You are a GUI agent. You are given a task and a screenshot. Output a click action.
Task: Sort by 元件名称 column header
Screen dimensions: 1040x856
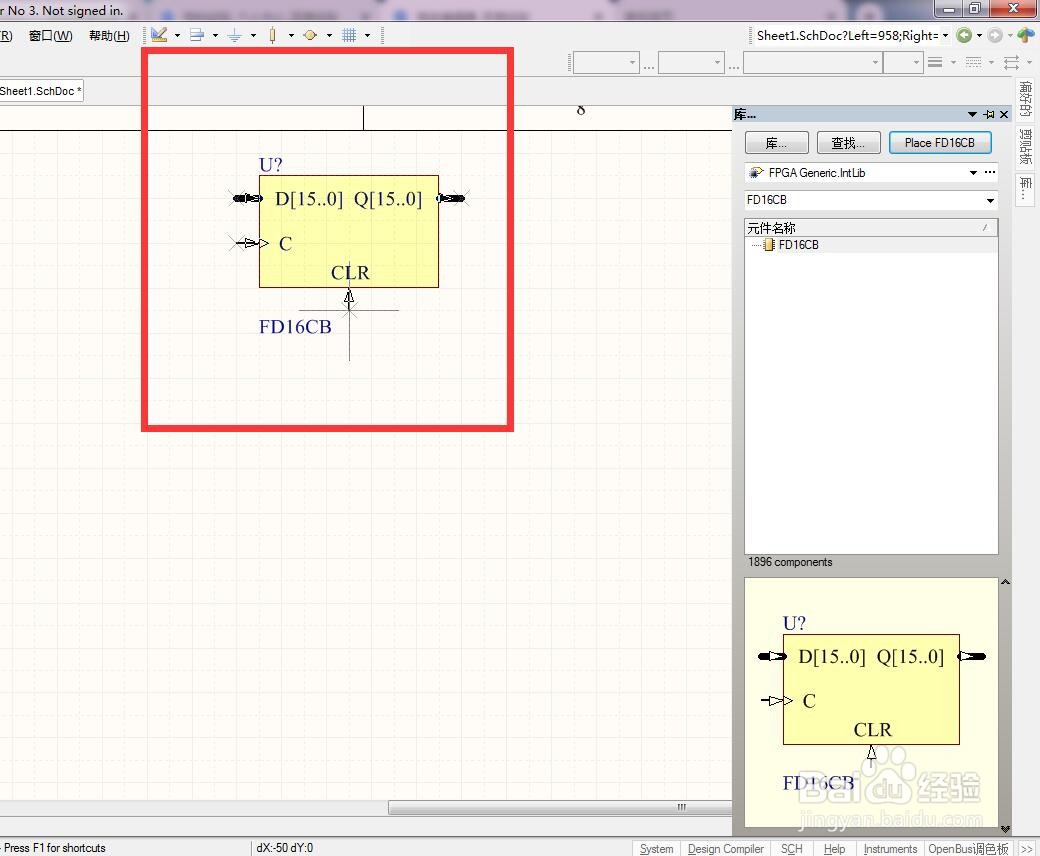[x=871, y=228]
